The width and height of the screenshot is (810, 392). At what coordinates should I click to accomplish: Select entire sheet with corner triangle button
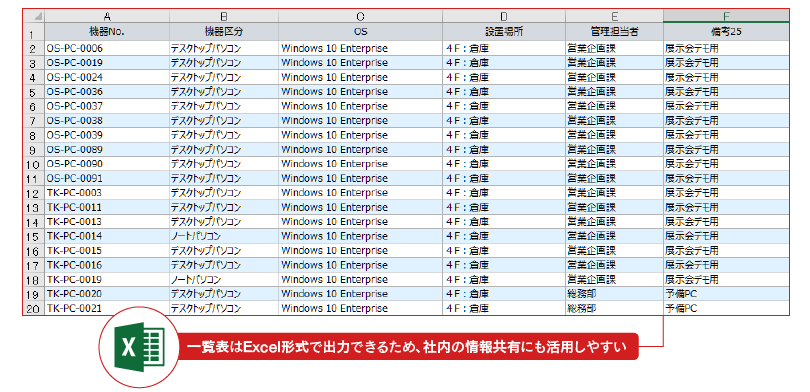click(34, 15)
